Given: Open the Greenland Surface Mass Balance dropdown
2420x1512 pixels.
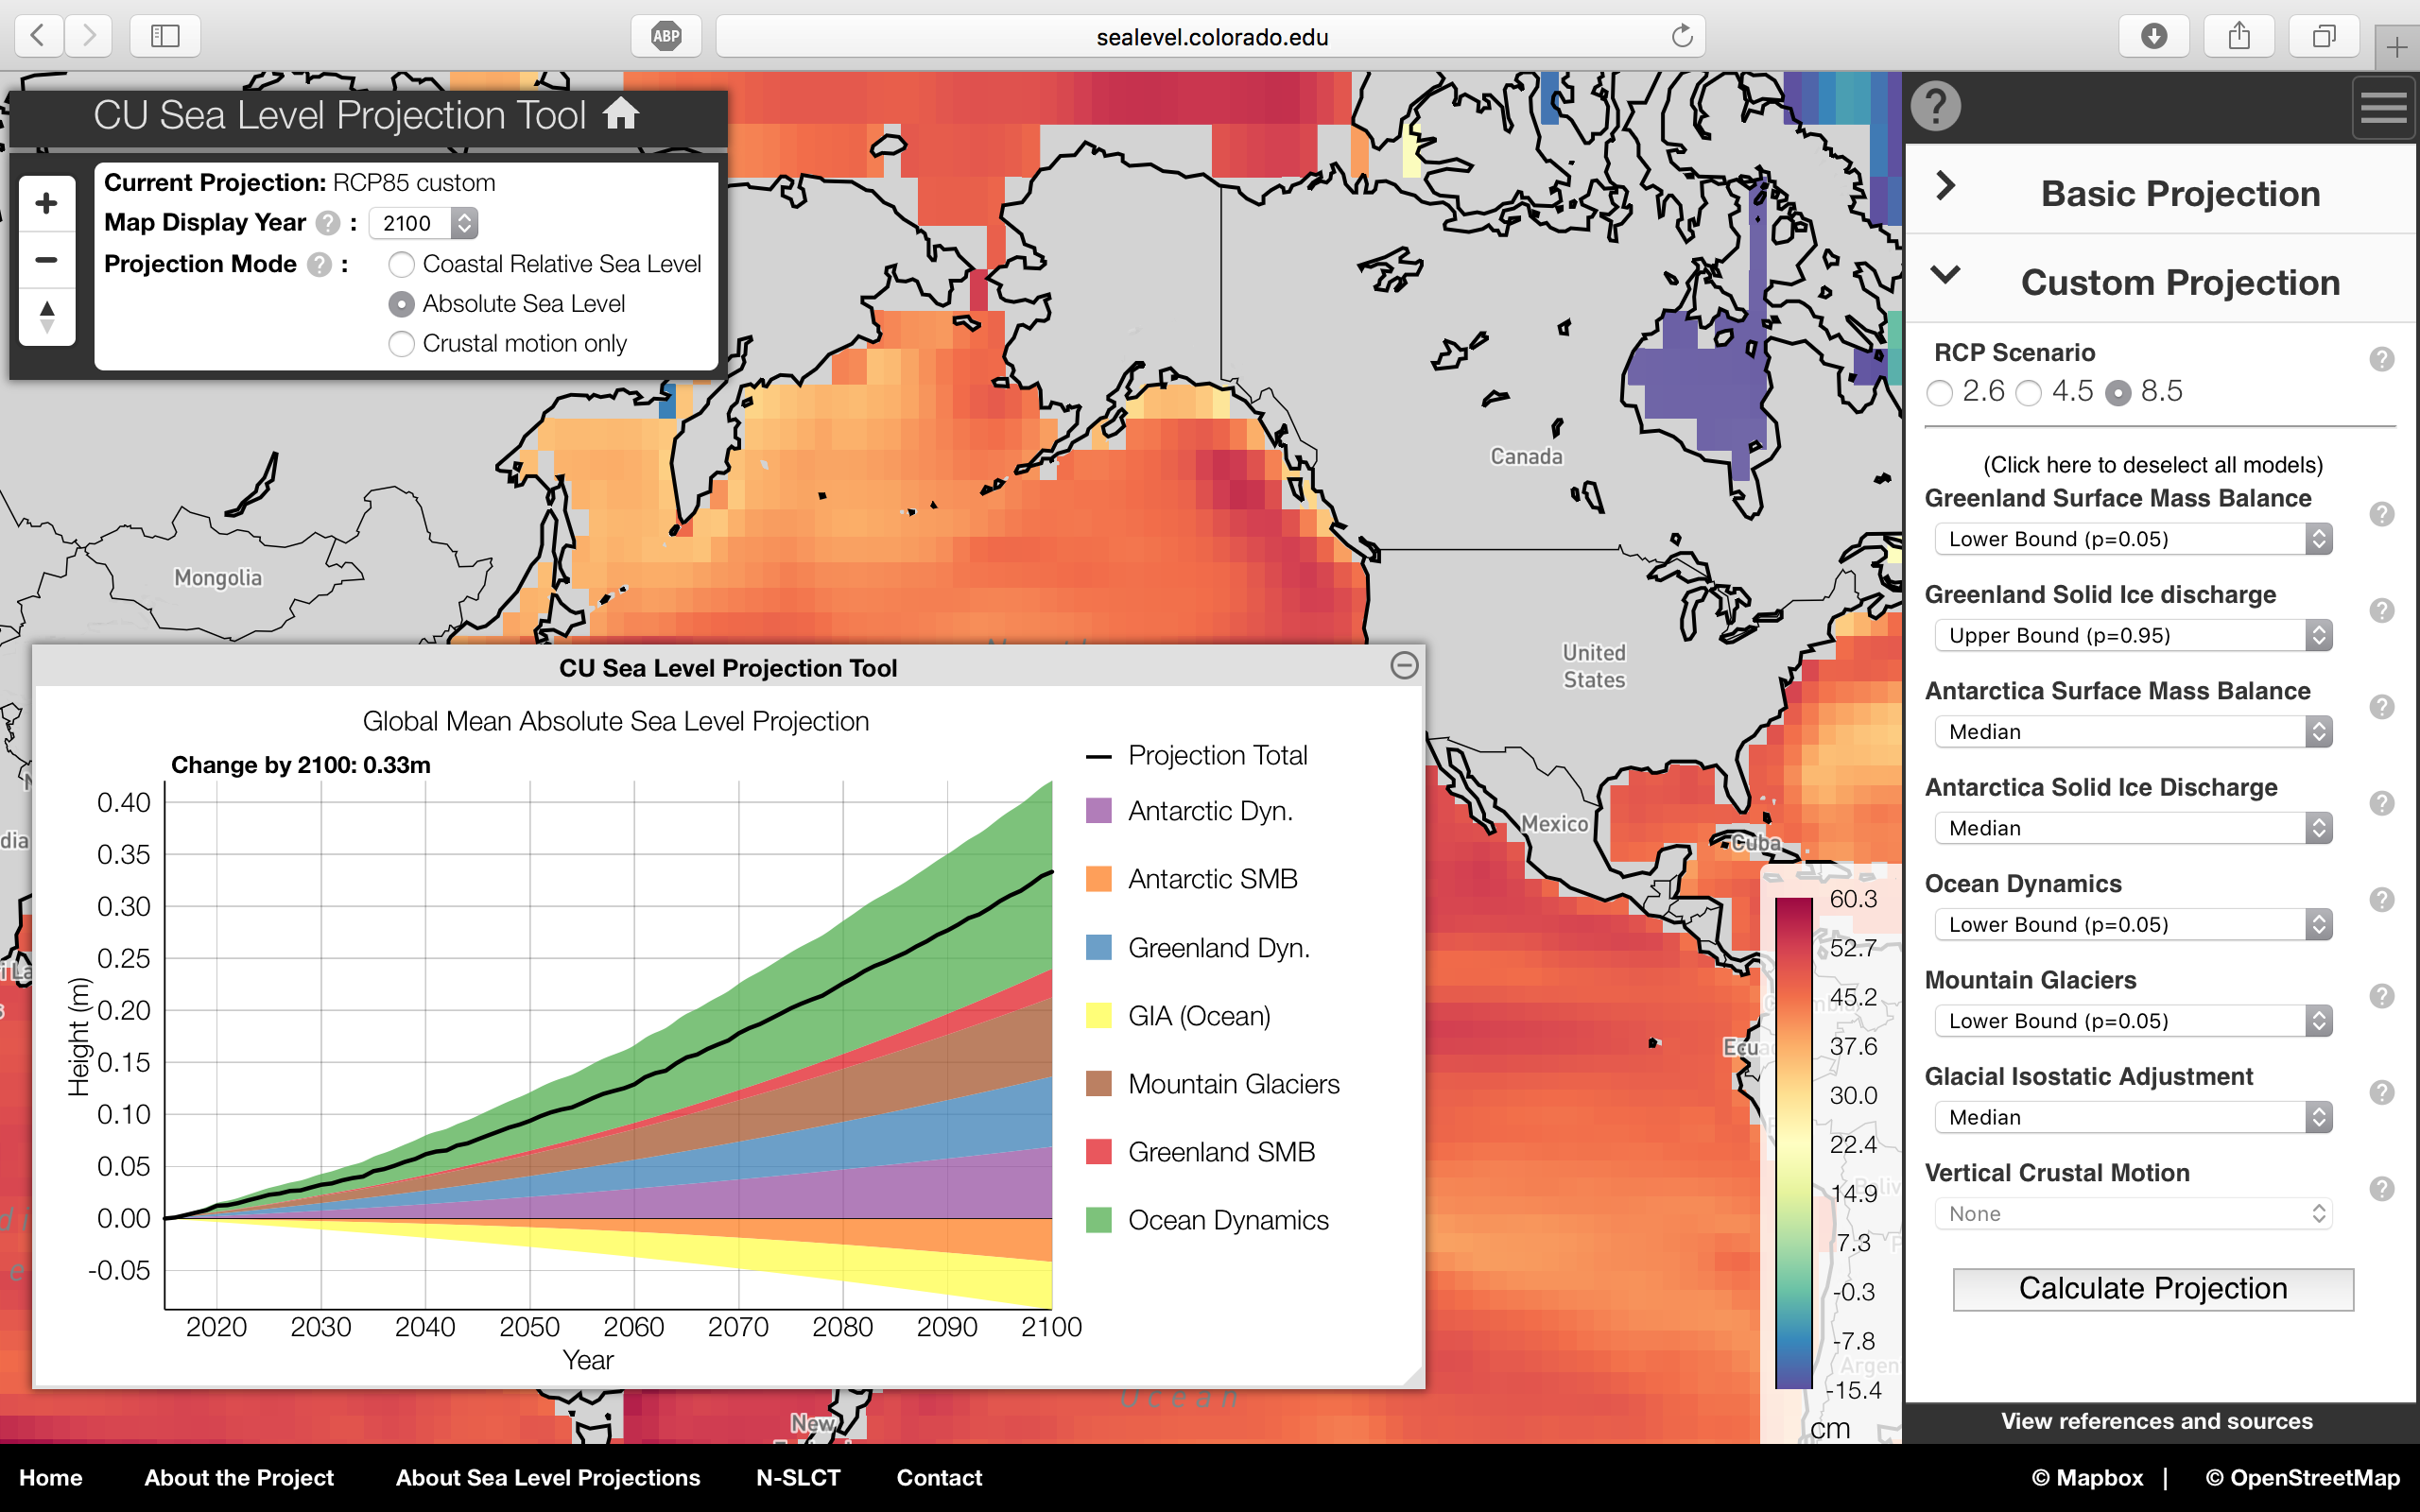Looking at the screenshot, I should tap(2132, 539).
